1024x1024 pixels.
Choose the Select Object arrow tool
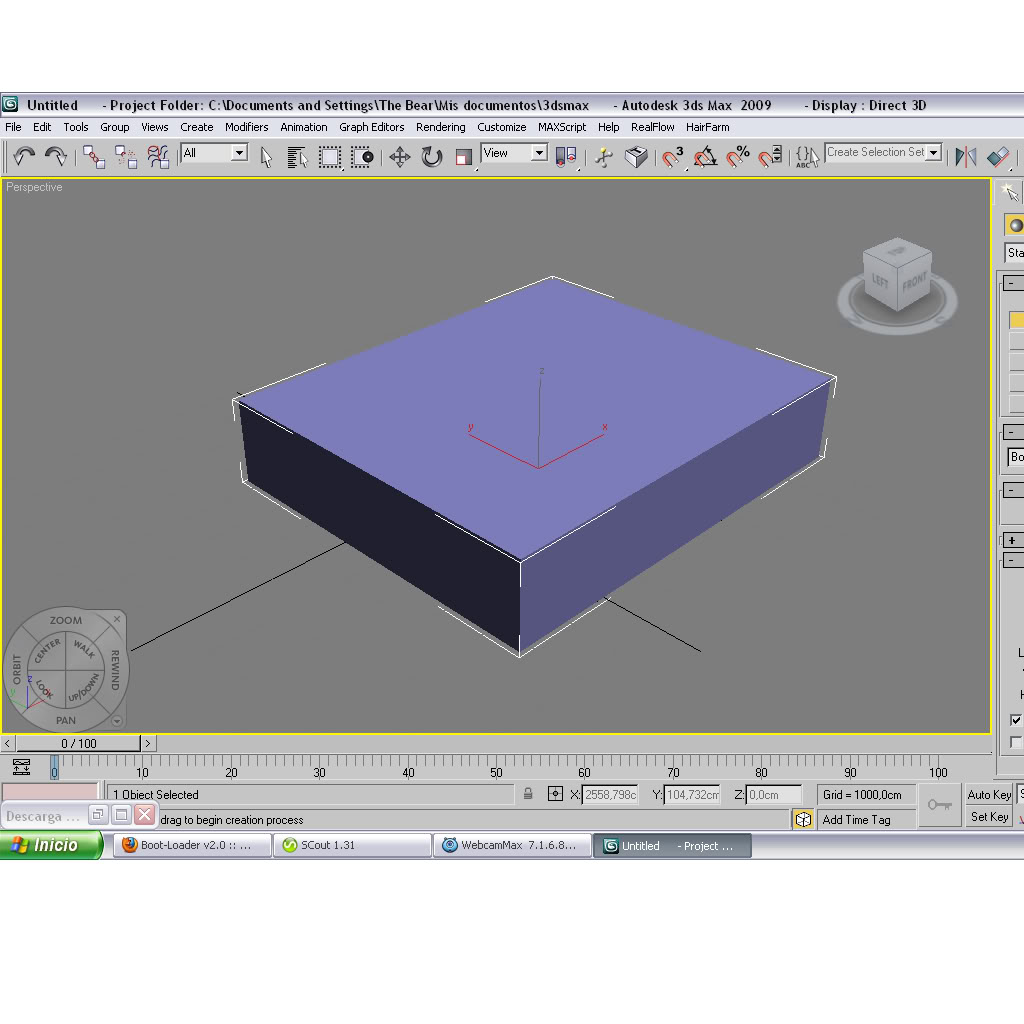point(266,157)
